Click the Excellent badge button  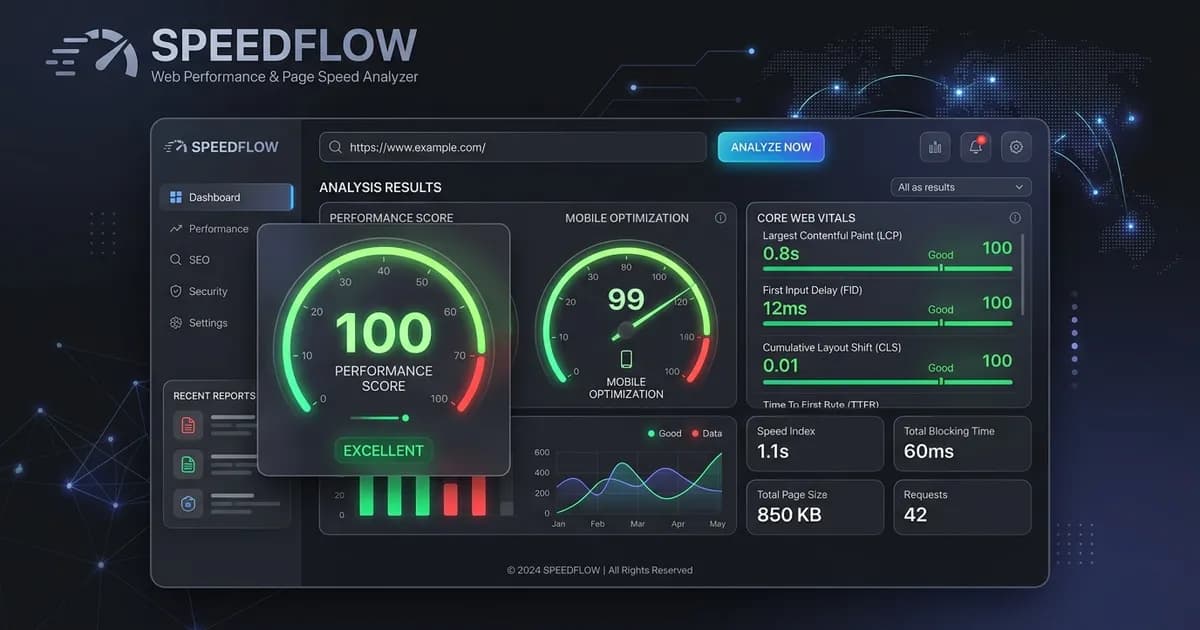(383, 451)
